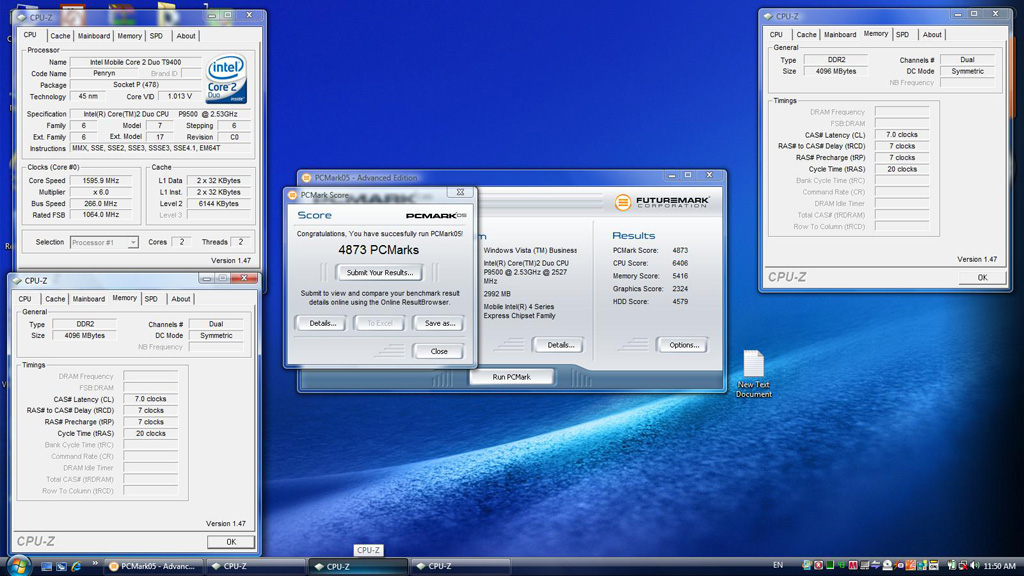
Task: Expand the quick launch overflow chevron
Action: [x=95, y=563]
